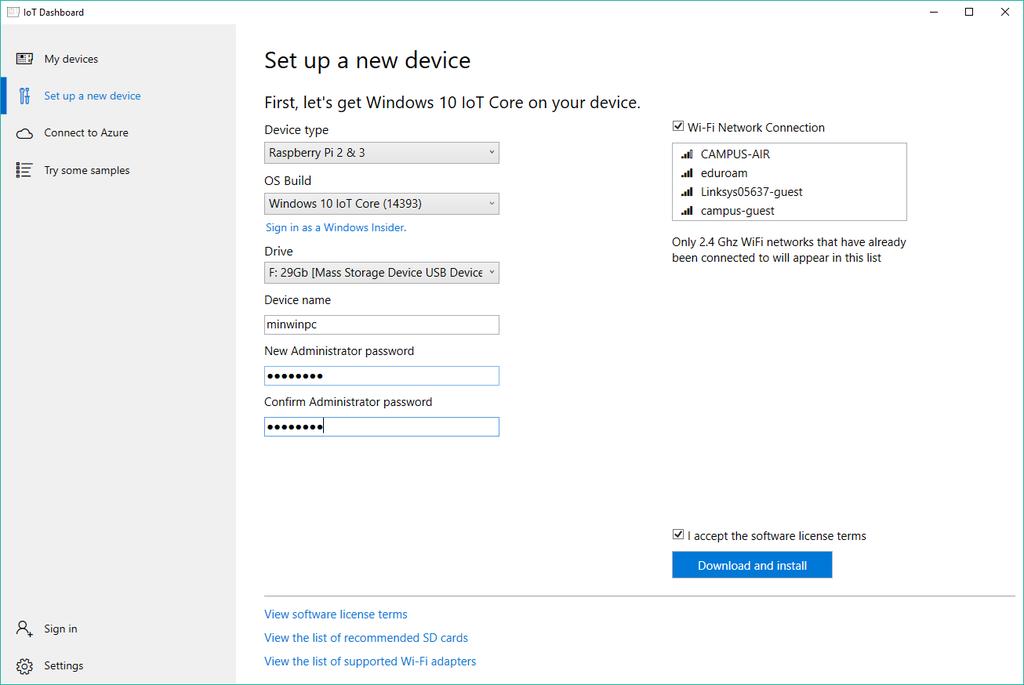The width and height of the screenshot is (1024, 685).
Task: Select the CAMPUS-AIR network name
Action: coord(735,154)
